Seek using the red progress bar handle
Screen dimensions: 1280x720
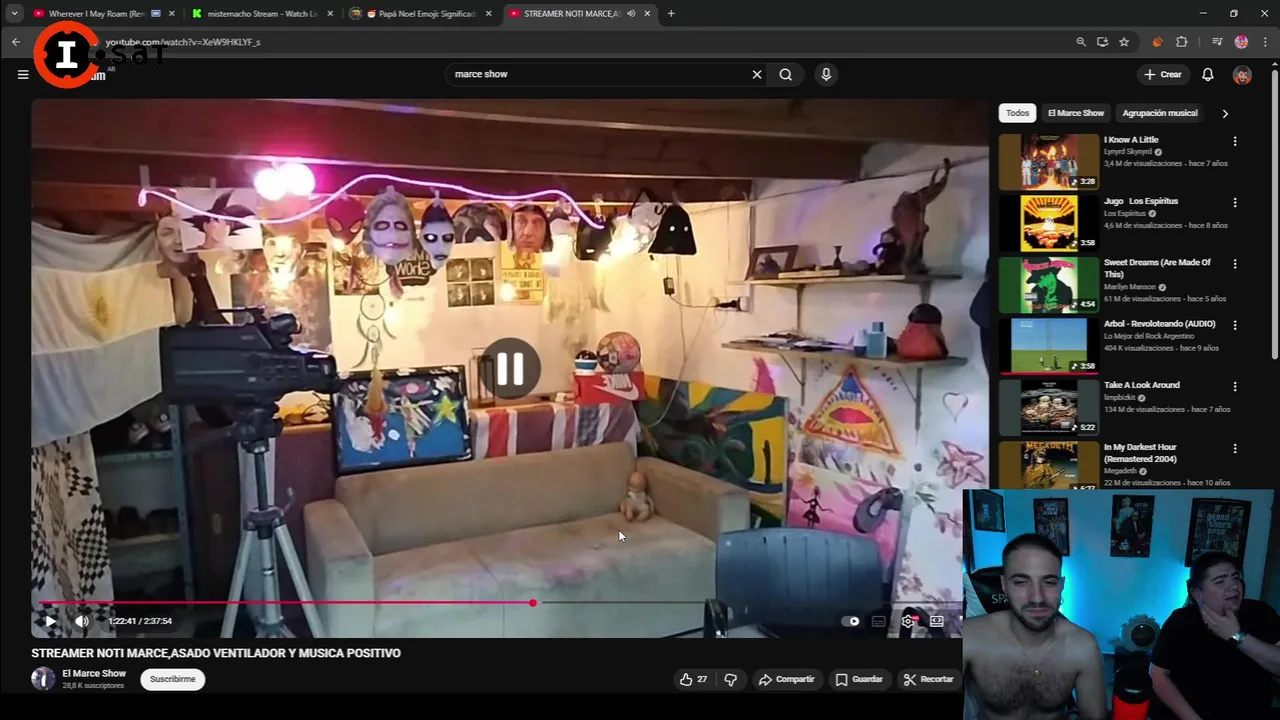[x=533, y=603]
